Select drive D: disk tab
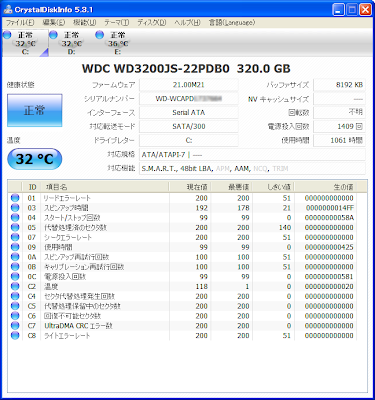375x400 pixels. click(x=72, y=43)
